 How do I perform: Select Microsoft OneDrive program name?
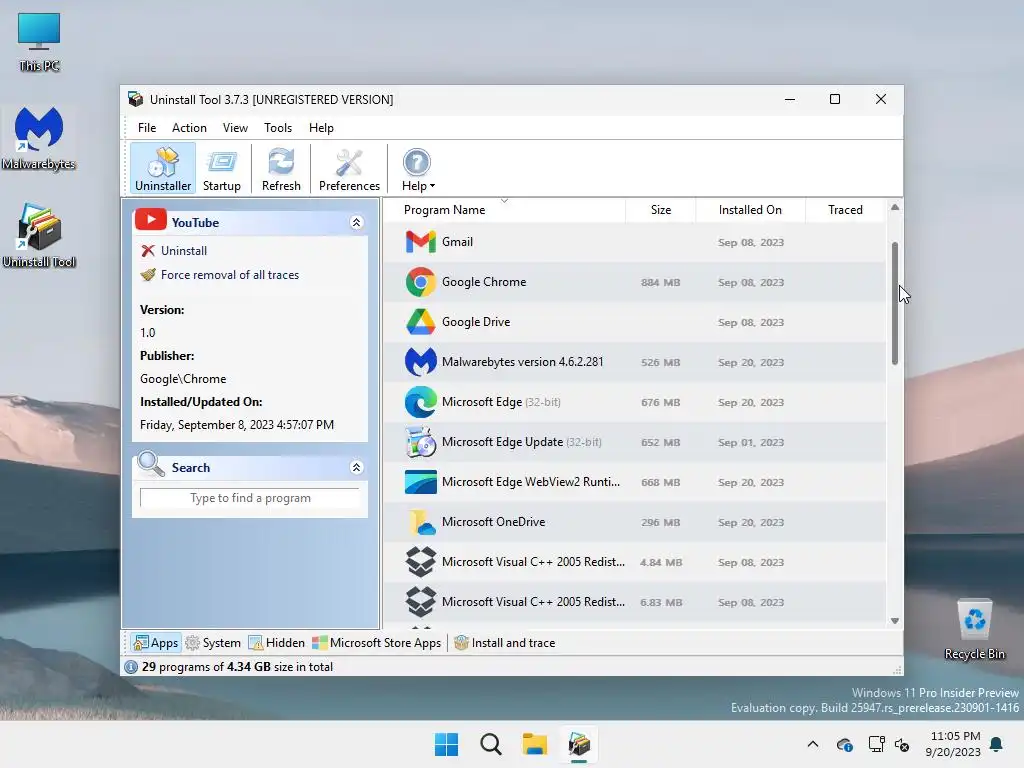point(493,522)
